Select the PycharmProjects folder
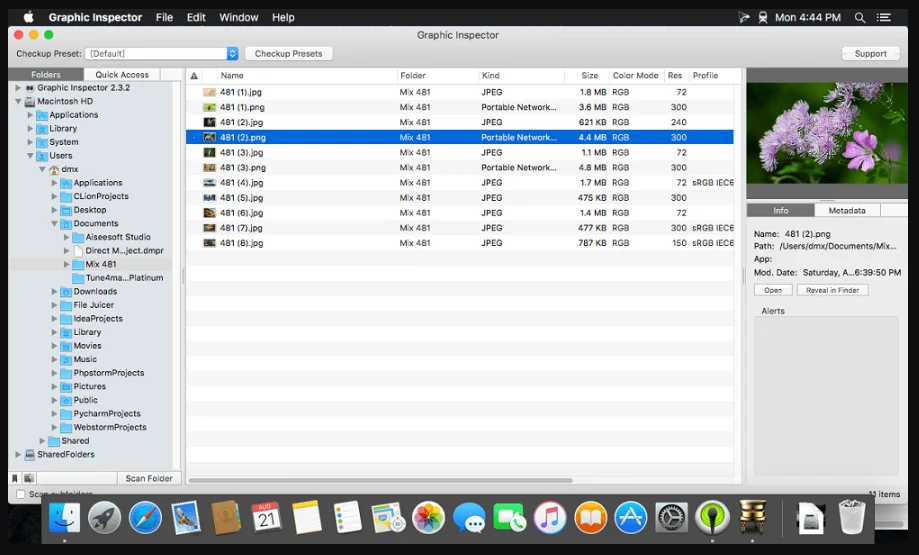This screenshot has height=555, width=919. point(107,413)
